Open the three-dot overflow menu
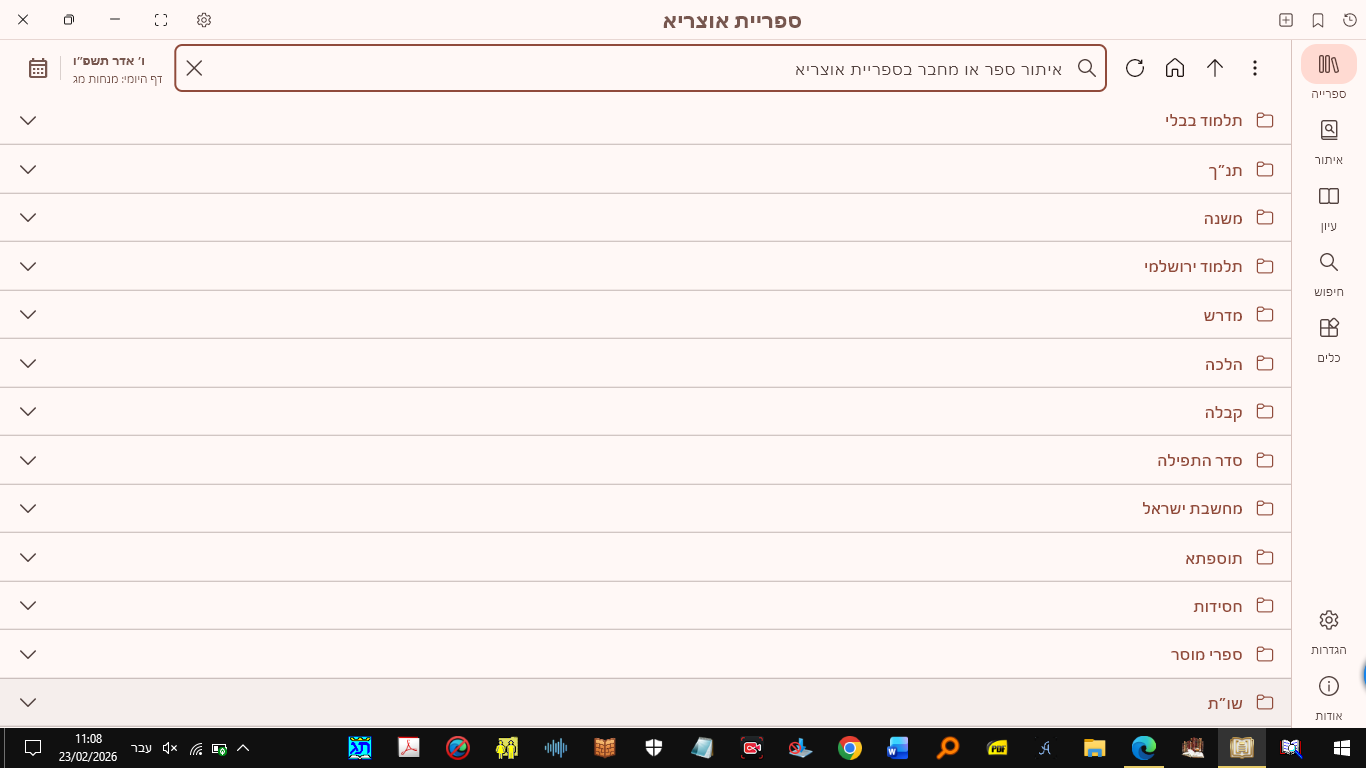The height and width of the screenshot is (768, 1366). point(1255,68)
